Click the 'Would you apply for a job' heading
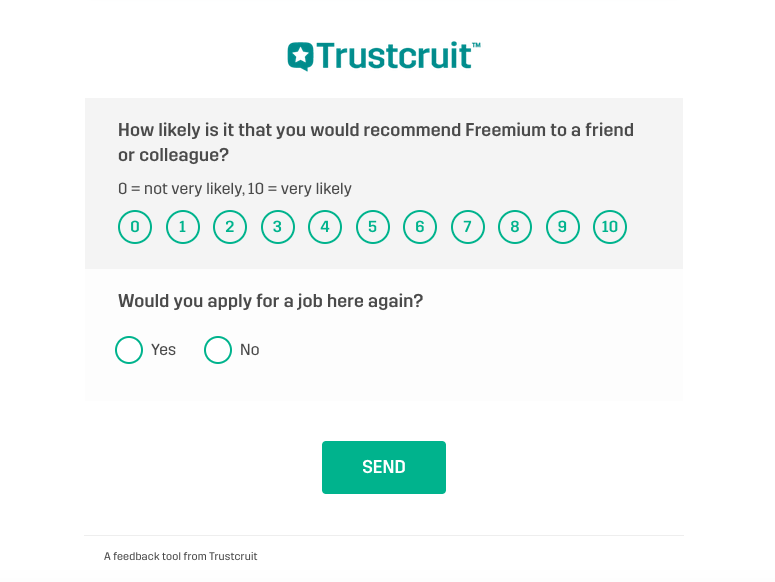The height and width of the screenshot is (582, 775). tap(270, 301)
